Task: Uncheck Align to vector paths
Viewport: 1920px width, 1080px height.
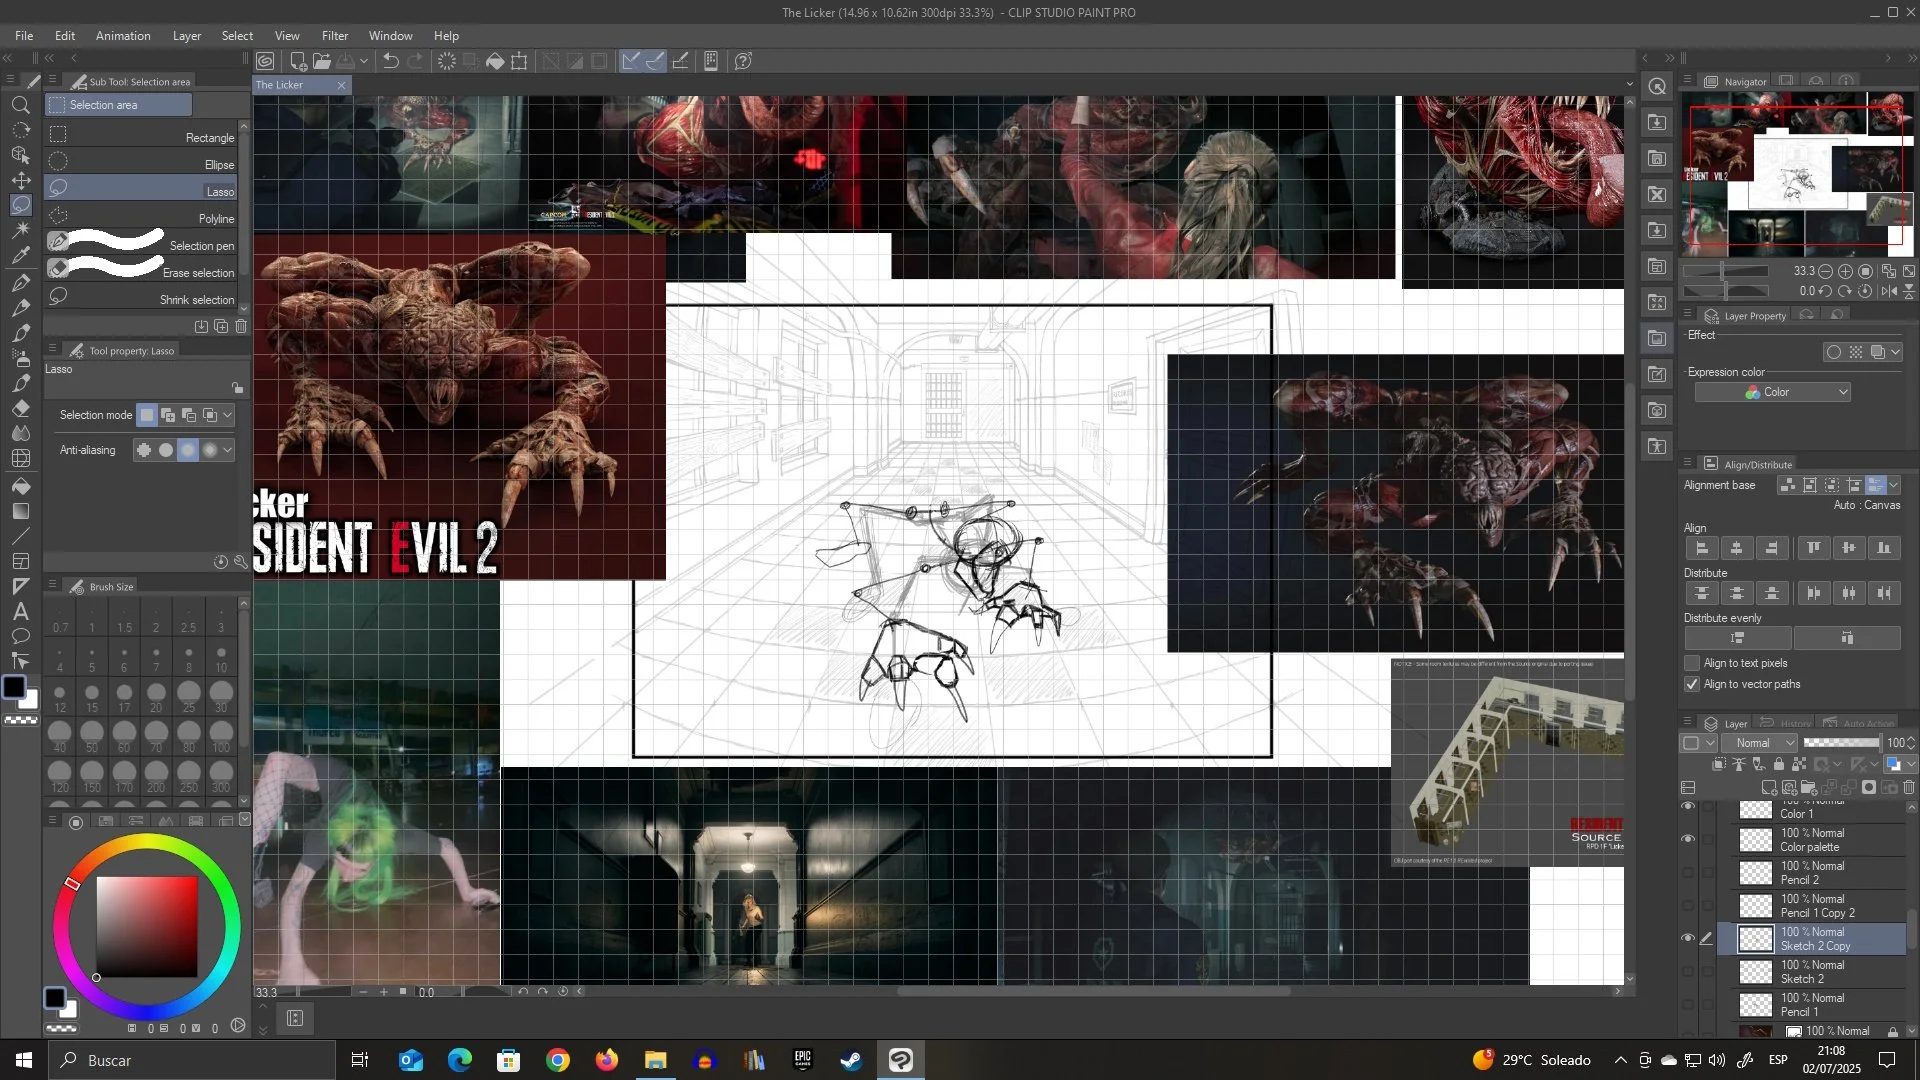Action: (x=1692, y=684)
